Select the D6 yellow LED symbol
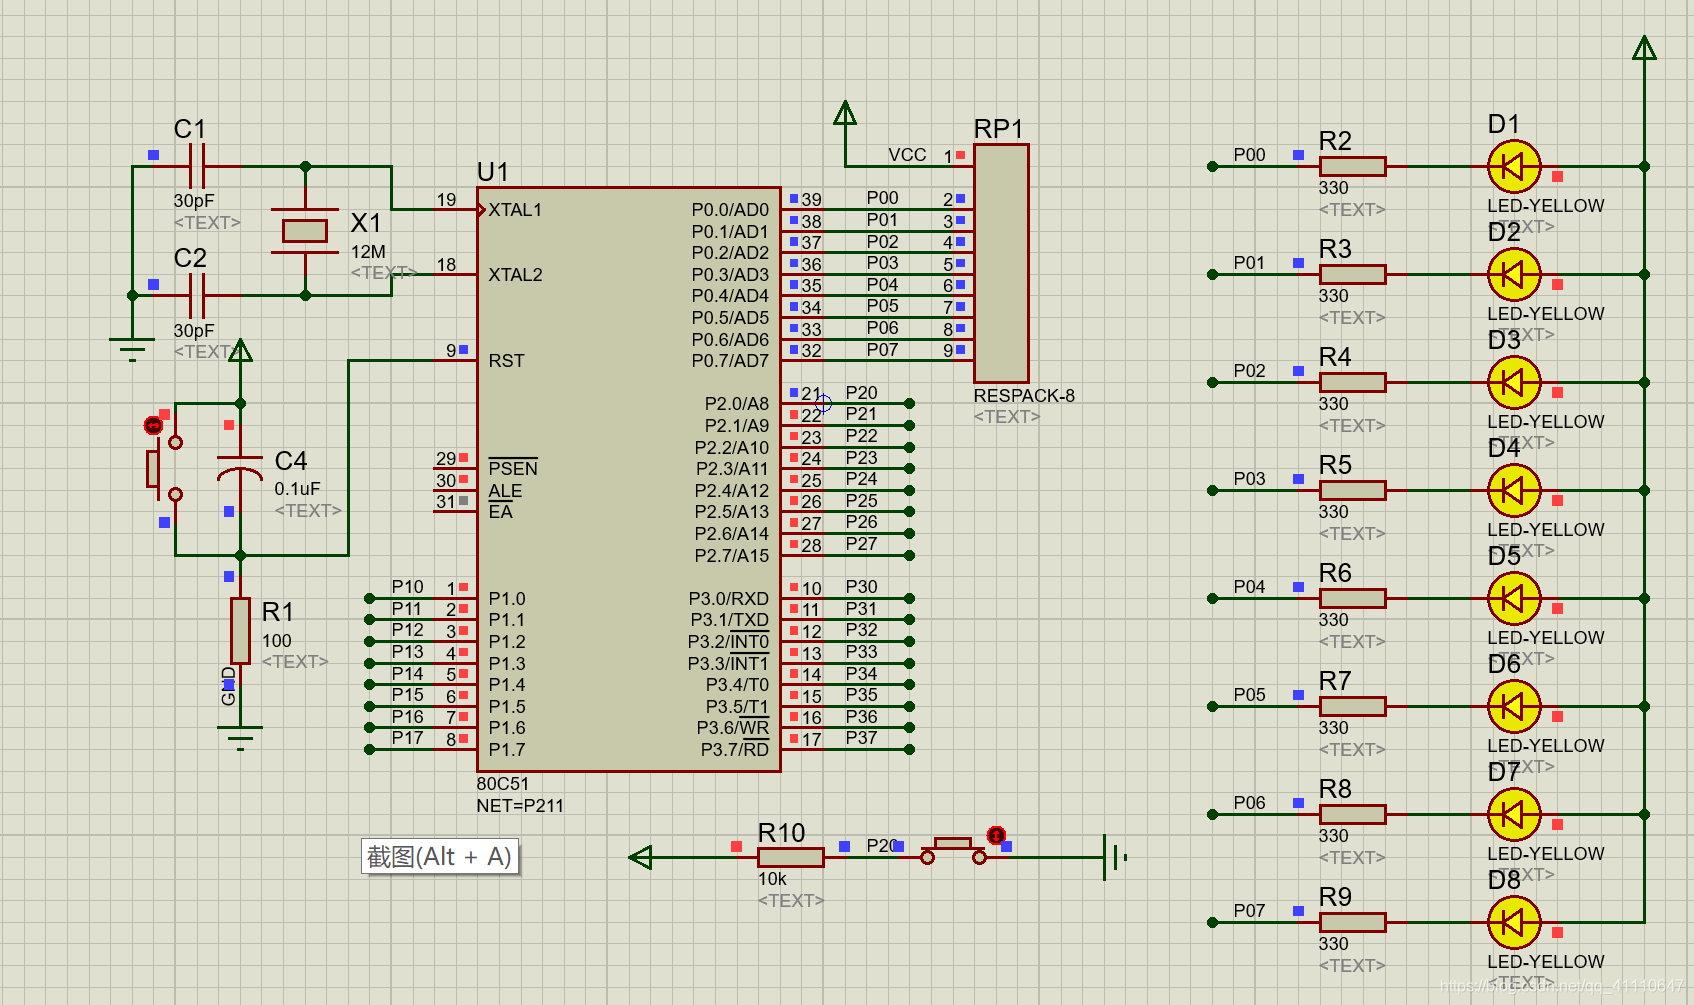1694x1005 pixels. pyautogui.click(x=1514, y=706)
